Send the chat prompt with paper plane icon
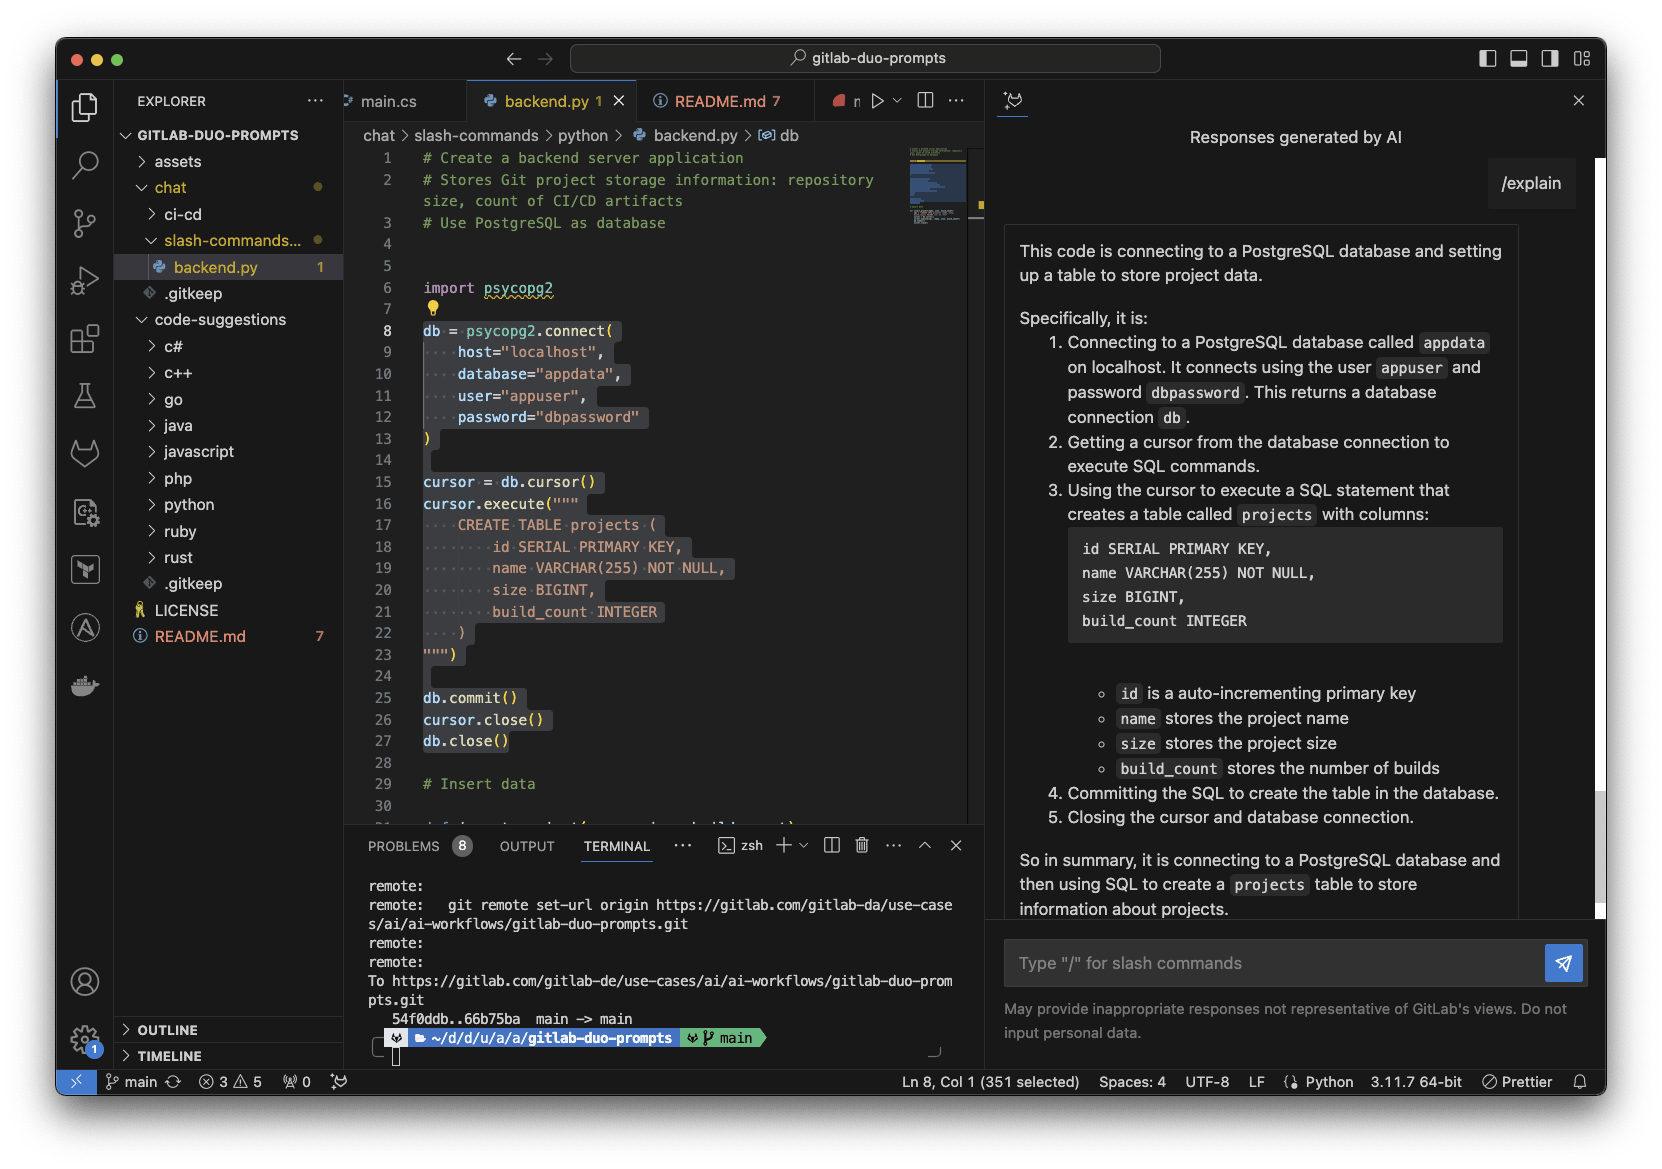The width and height of the screenshot is (1662, 1169). pos(1563,963)
